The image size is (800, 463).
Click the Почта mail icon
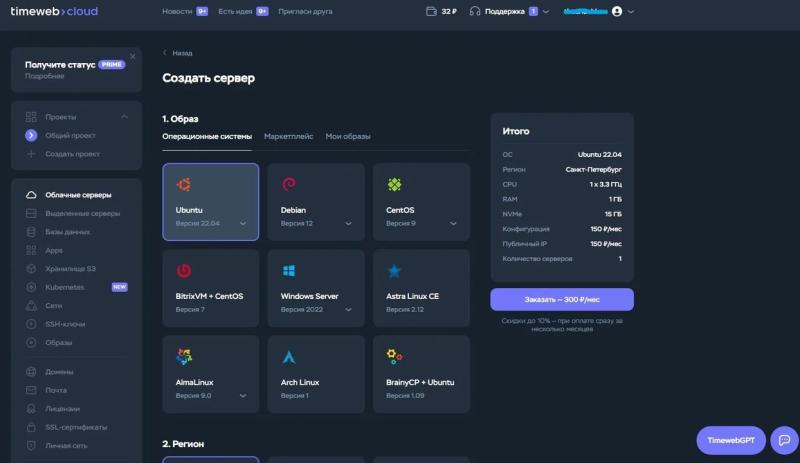31,390
